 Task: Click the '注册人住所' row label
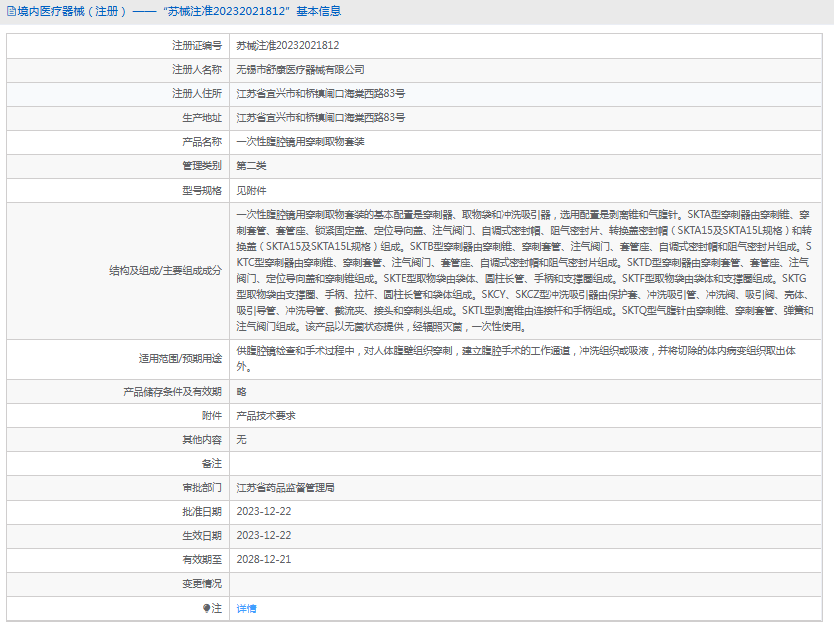pyautogui.click(x=197, y=94)
